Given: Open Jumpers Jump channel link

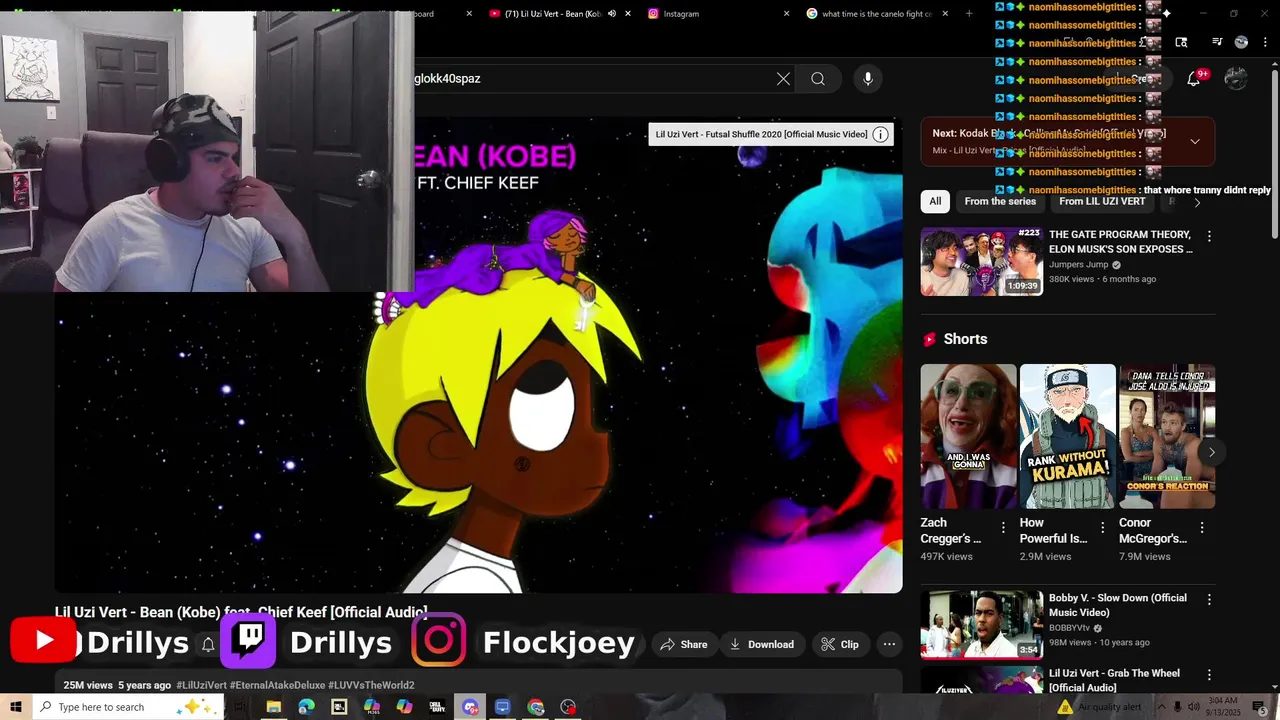Looking at the screenshot, I should click(x=1079, y=265).
